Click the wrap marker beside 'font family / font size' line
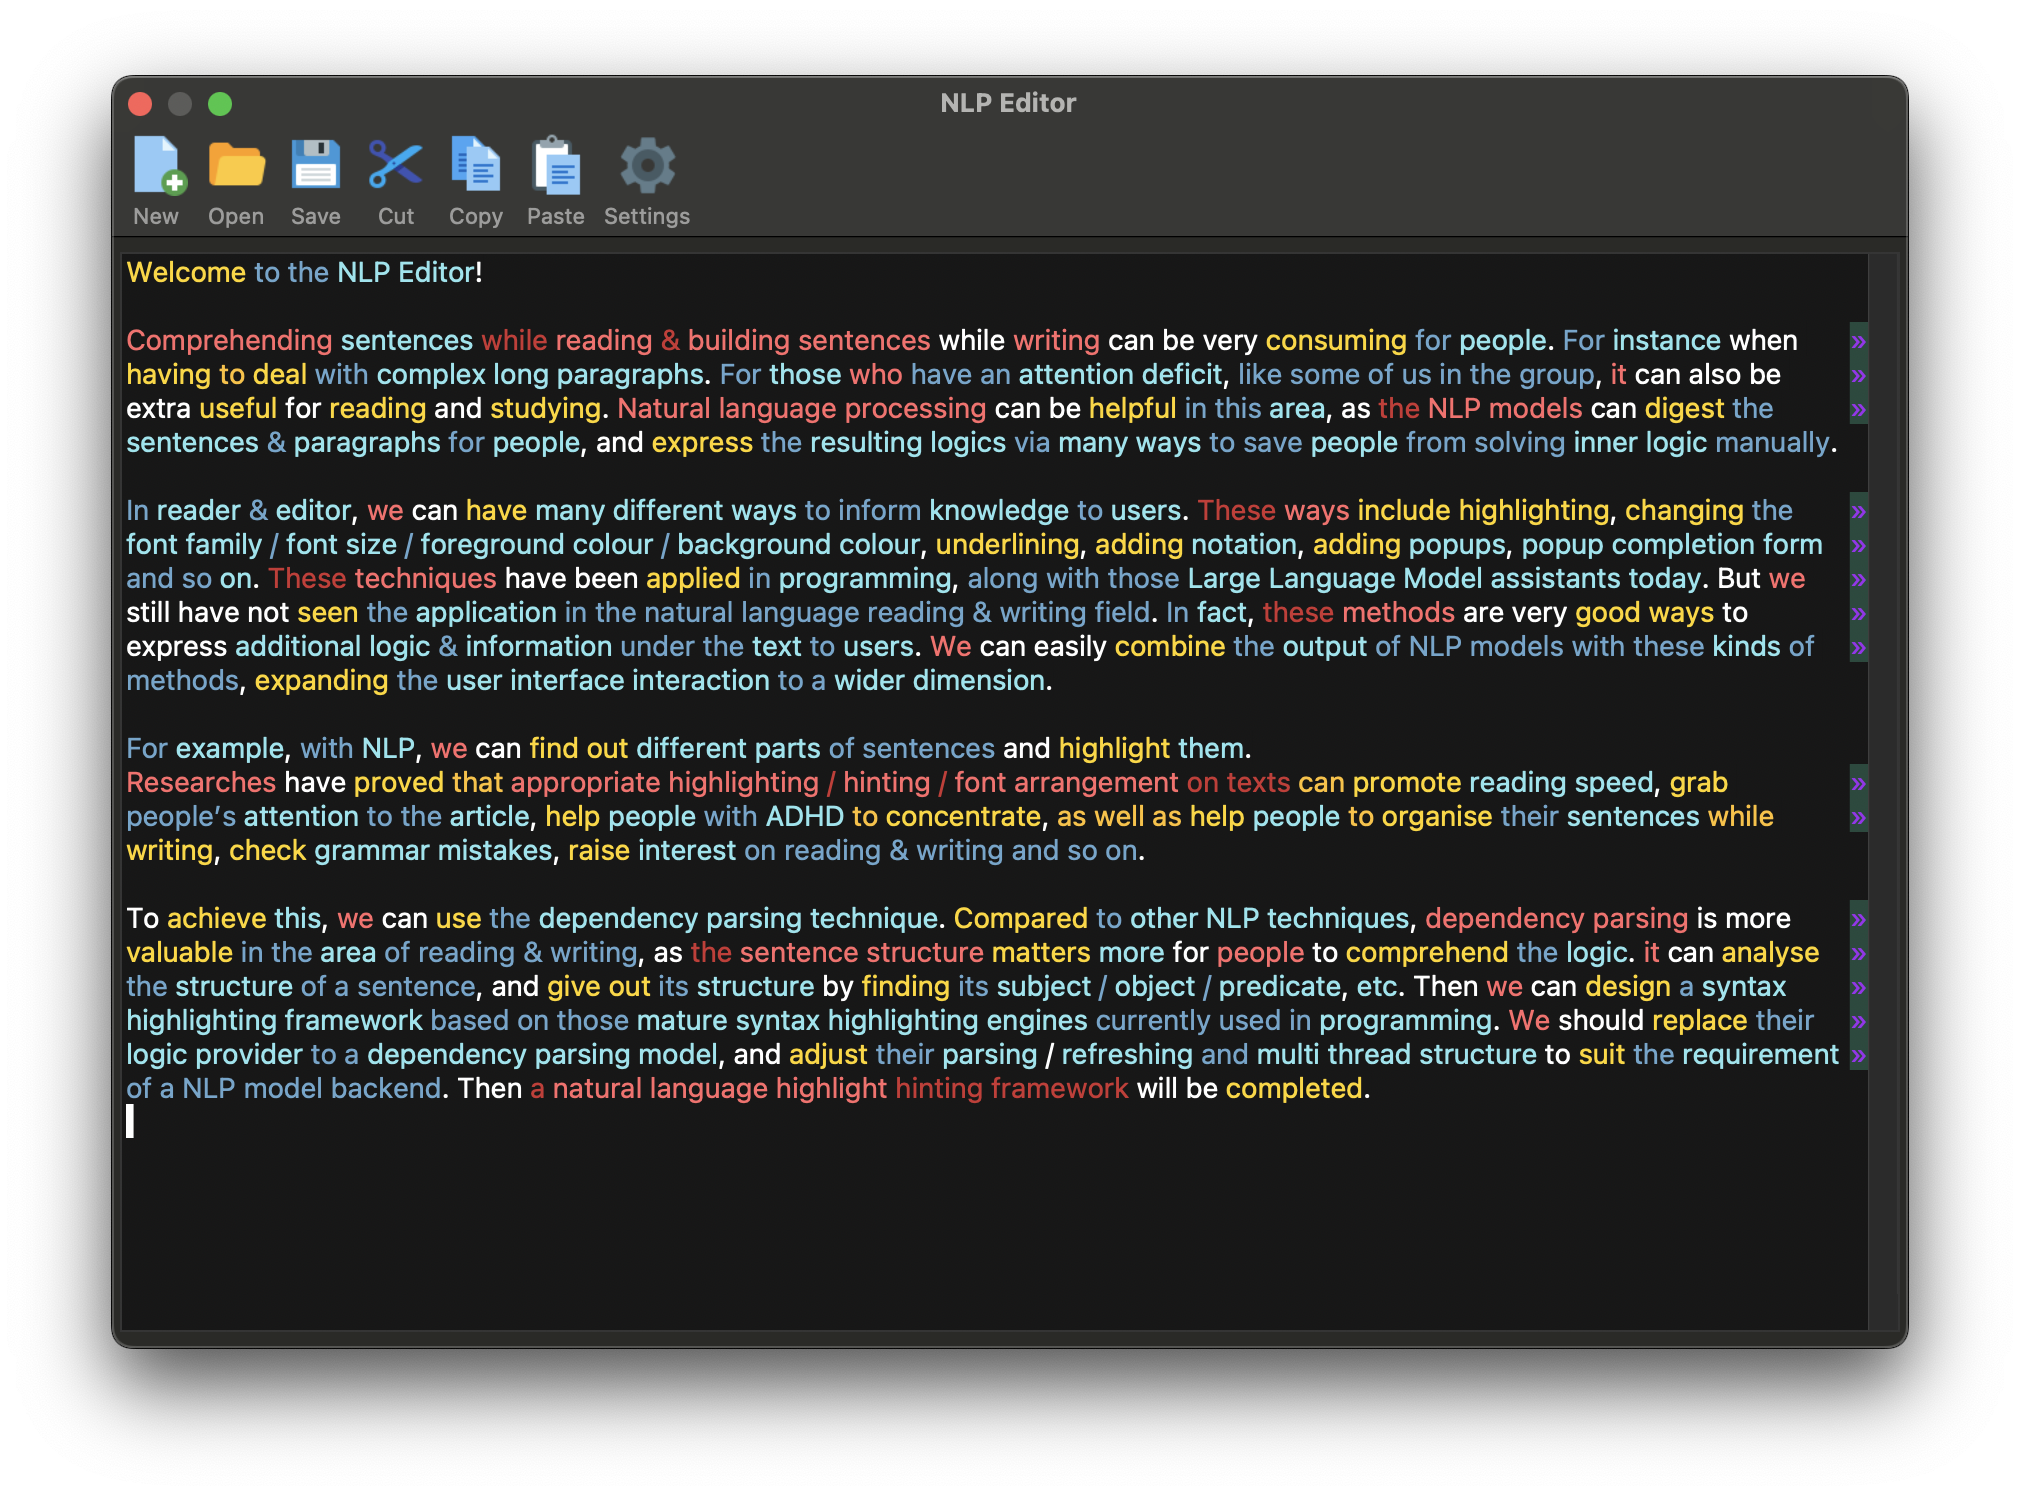Image resolution: width=2020 pixels, height=1496 pixels. (1858, 545)
